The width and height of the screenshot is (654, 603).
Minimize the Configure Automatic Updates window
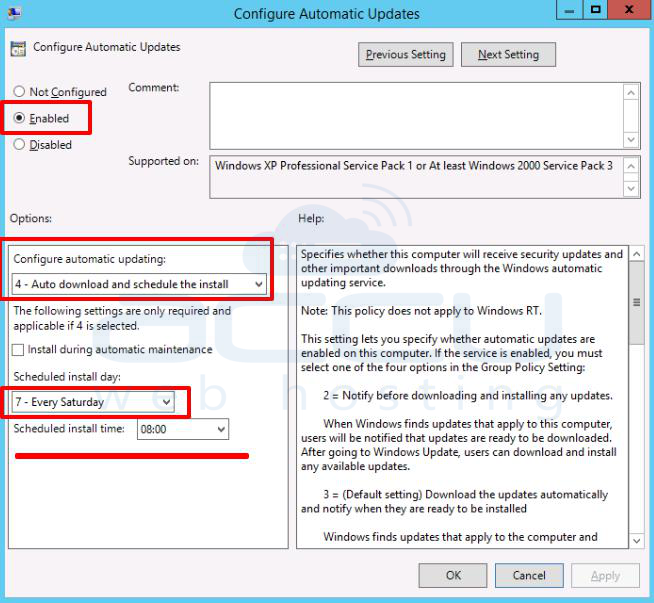(x=569, y=10)
